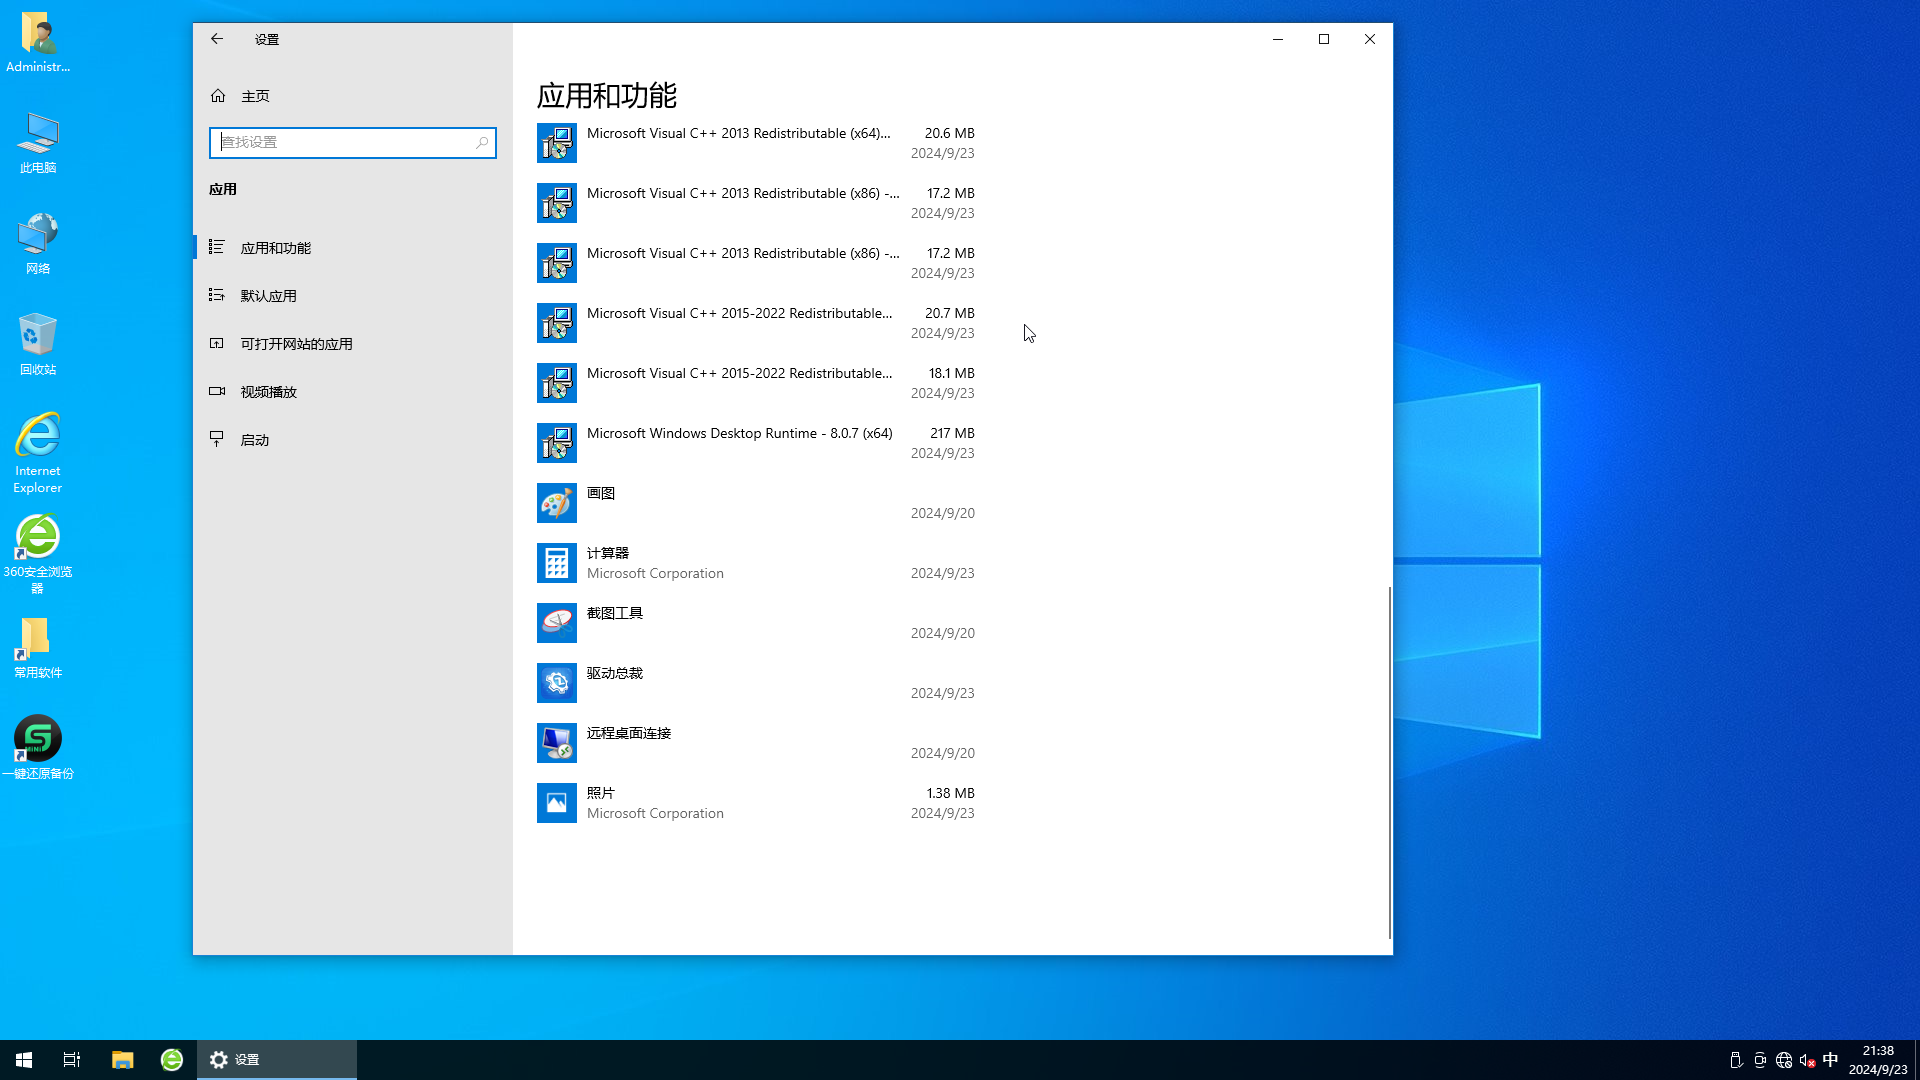Click the 驱动总裁 app name
Screen dimensions: 1920x1080
click(x=615, y=673)
